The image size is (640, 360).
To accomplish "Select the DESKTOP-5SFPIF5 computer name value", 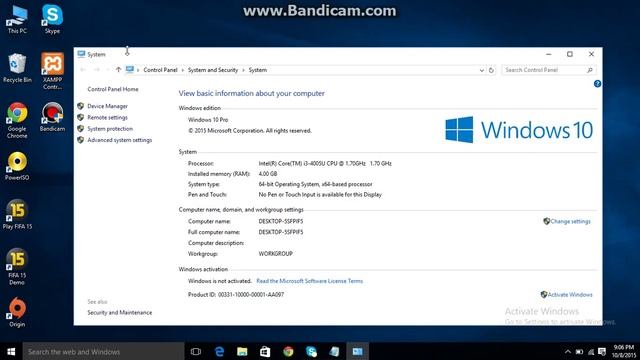I will [281, 221].
